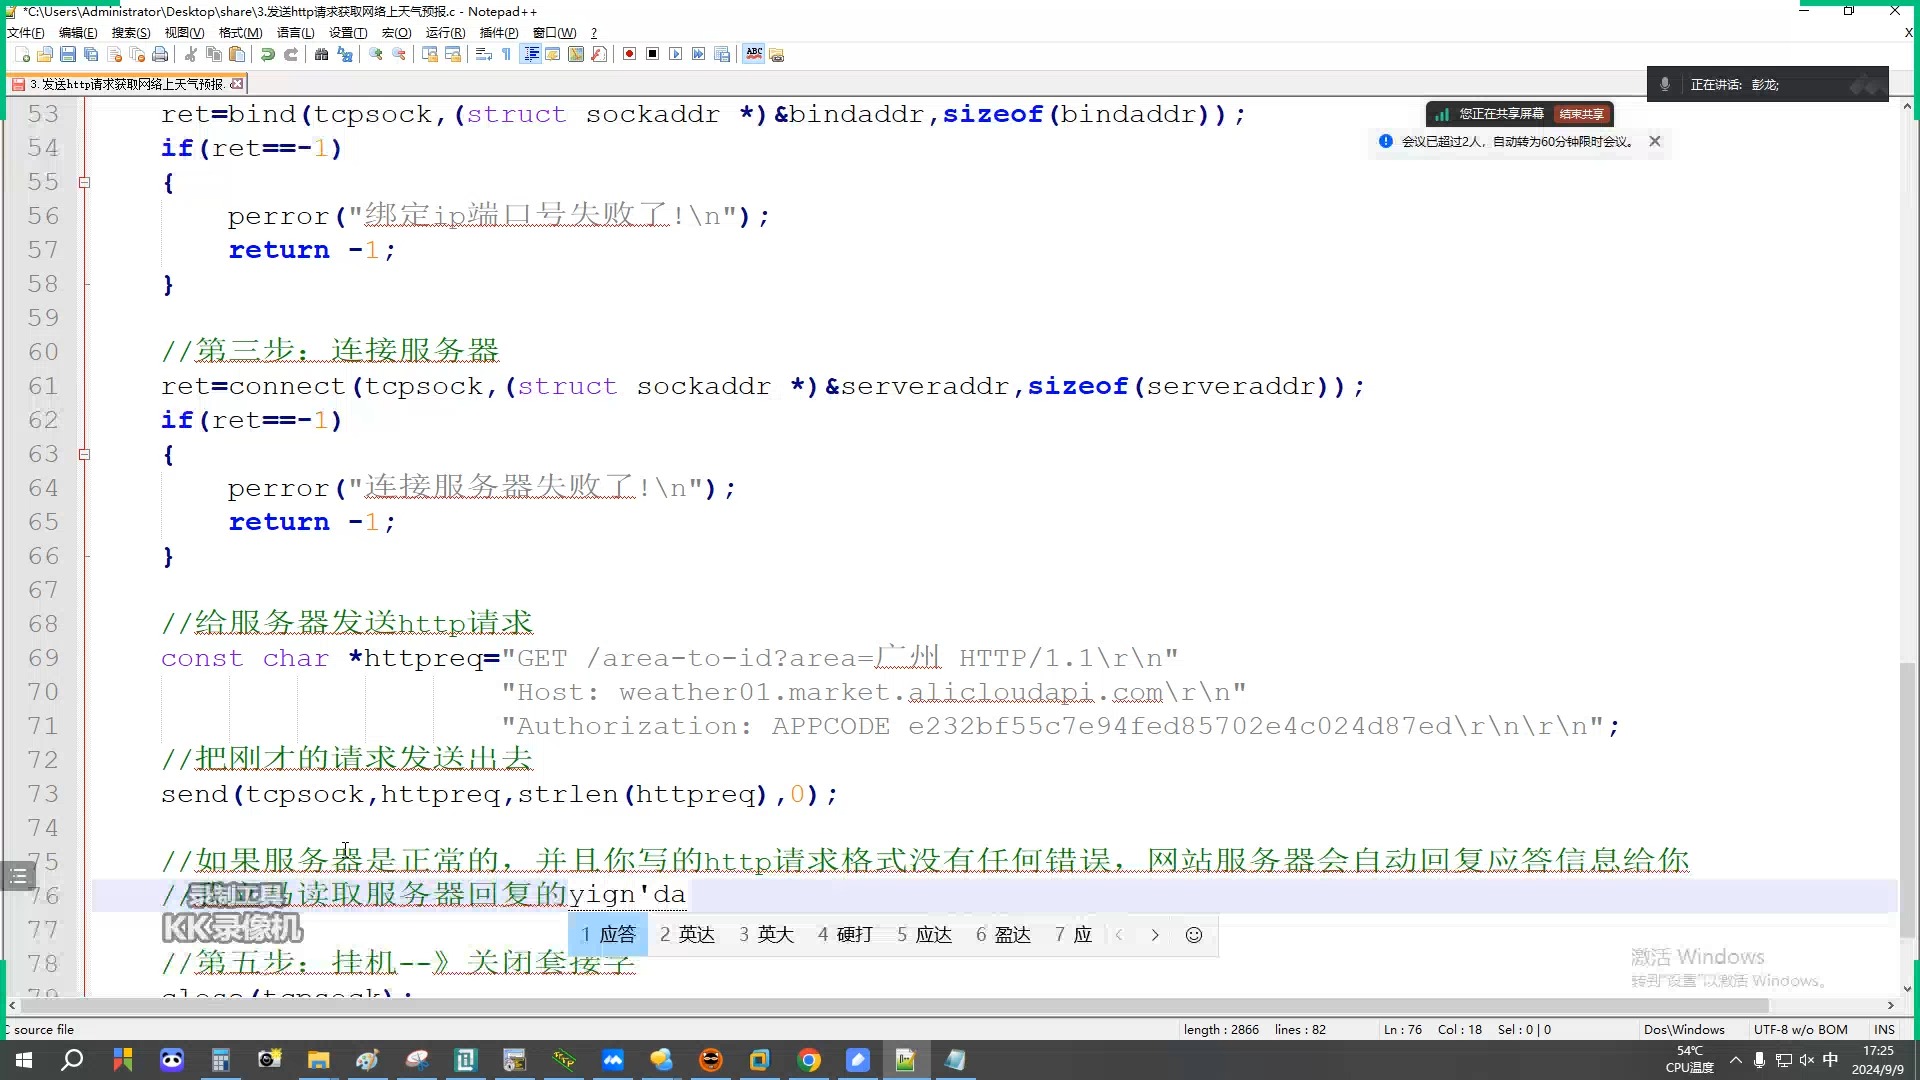Choose IME candidate 2 英达
The height and width of the screenshot is (1080, 1920).
click(688, 935)
